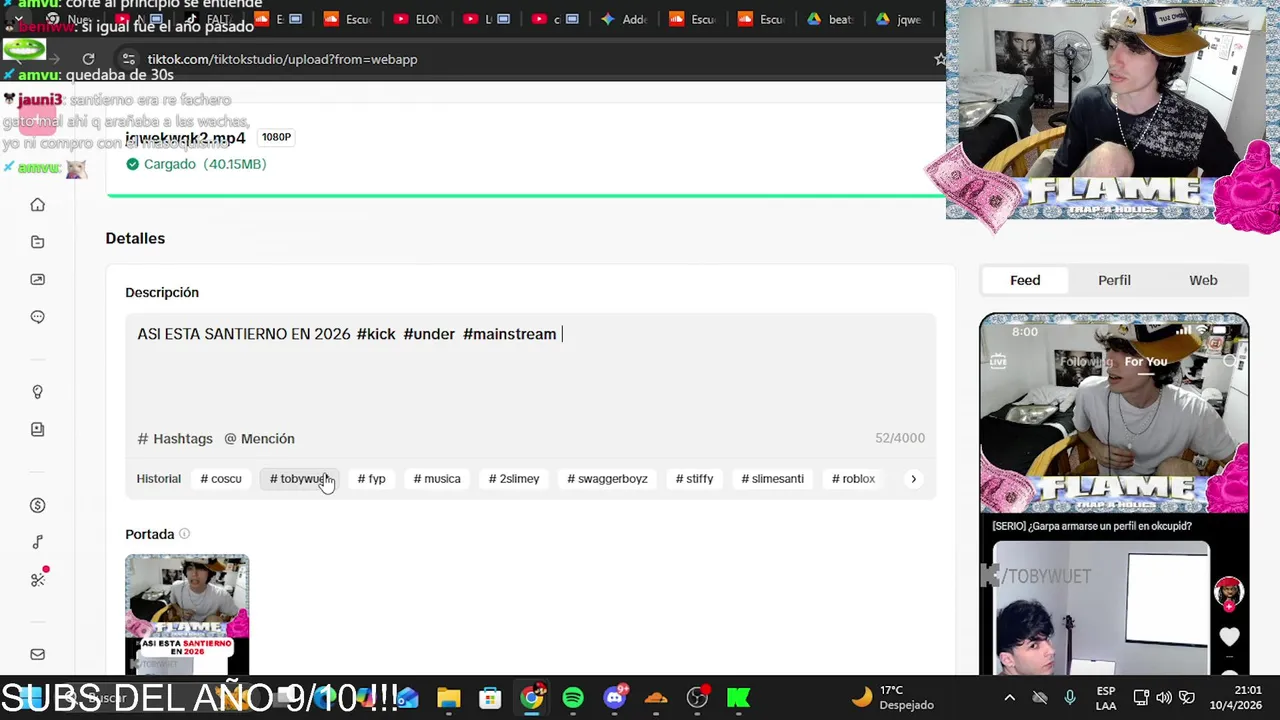Switch preview to the Feed tab
The image size is (1280, 720).
(1025, 280)
